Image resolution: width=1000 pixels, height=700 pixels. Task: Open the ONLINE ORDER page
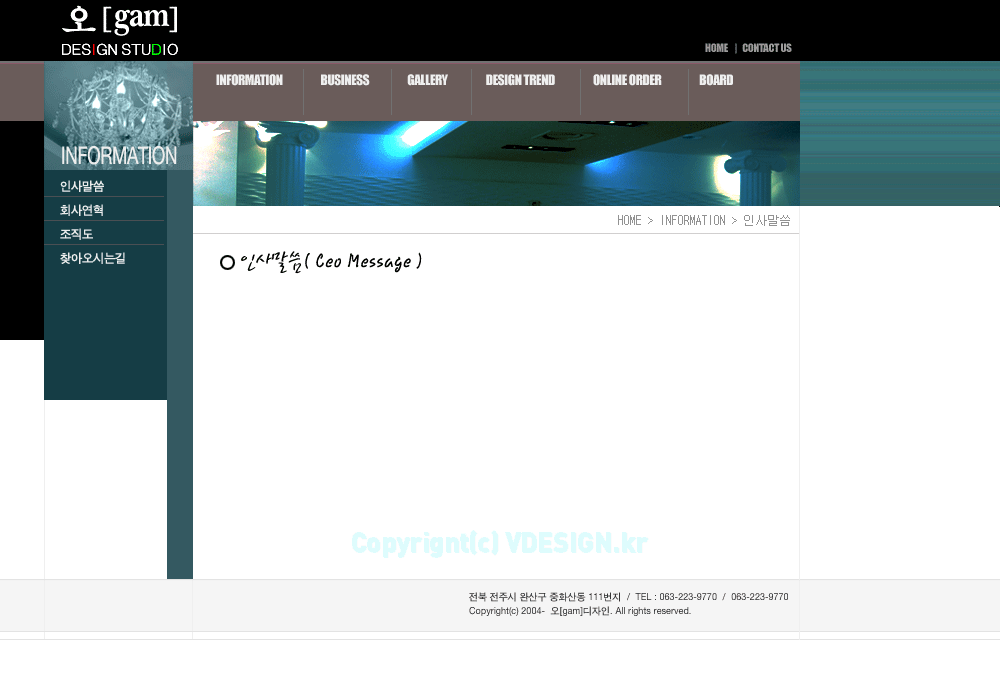[627, 80]
